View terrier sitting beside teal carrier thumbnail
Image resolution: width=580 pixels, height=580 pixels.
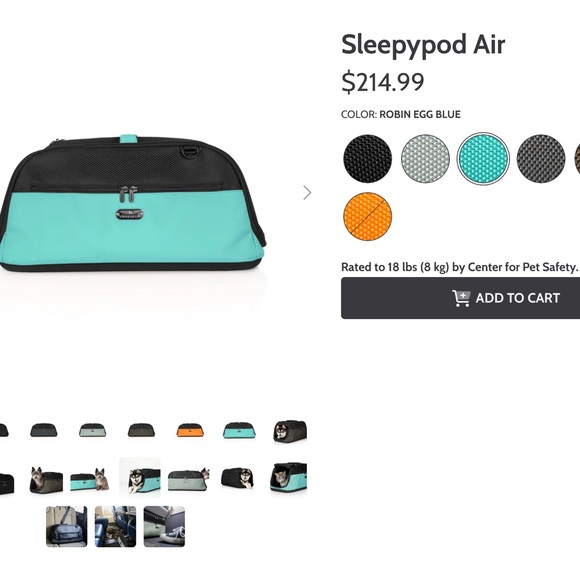coord(90,479)
